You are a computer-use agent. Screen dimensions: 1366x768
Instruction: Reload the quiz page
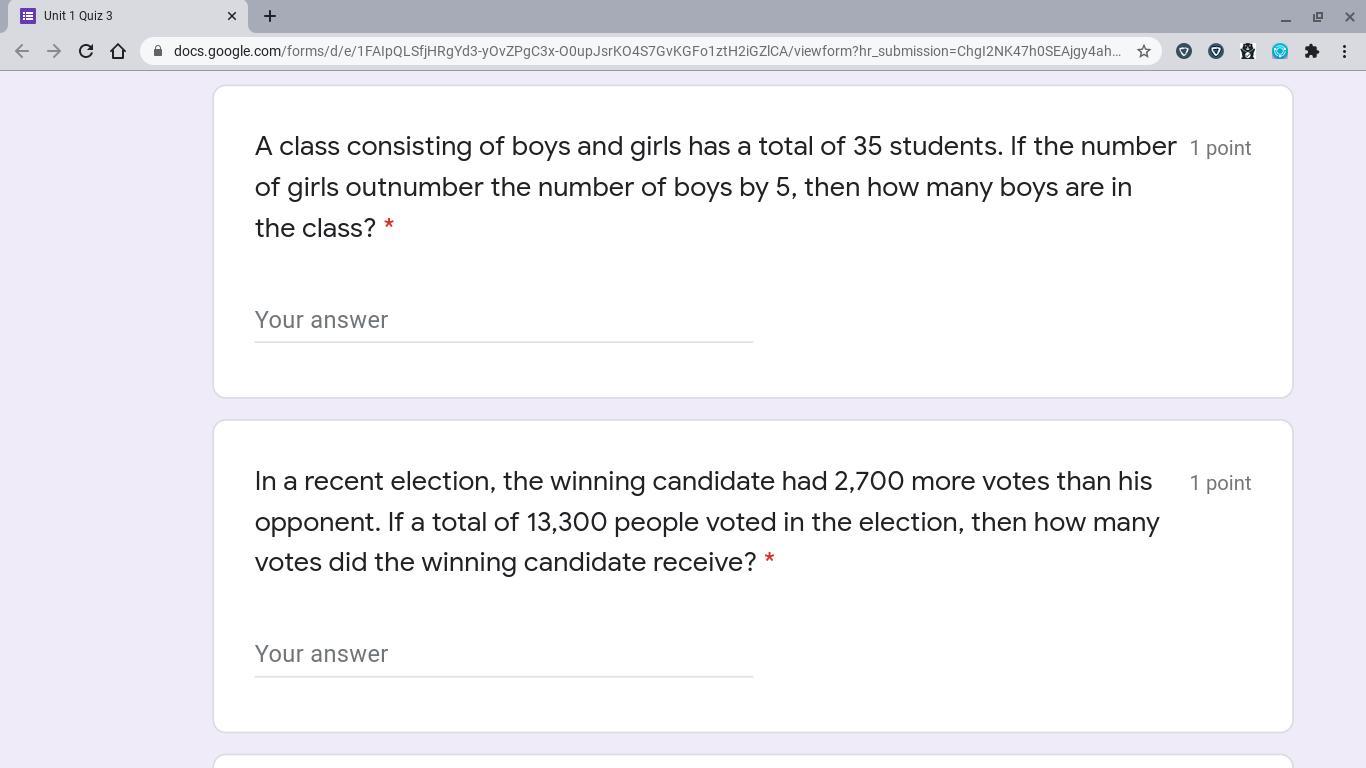(86, 51)
